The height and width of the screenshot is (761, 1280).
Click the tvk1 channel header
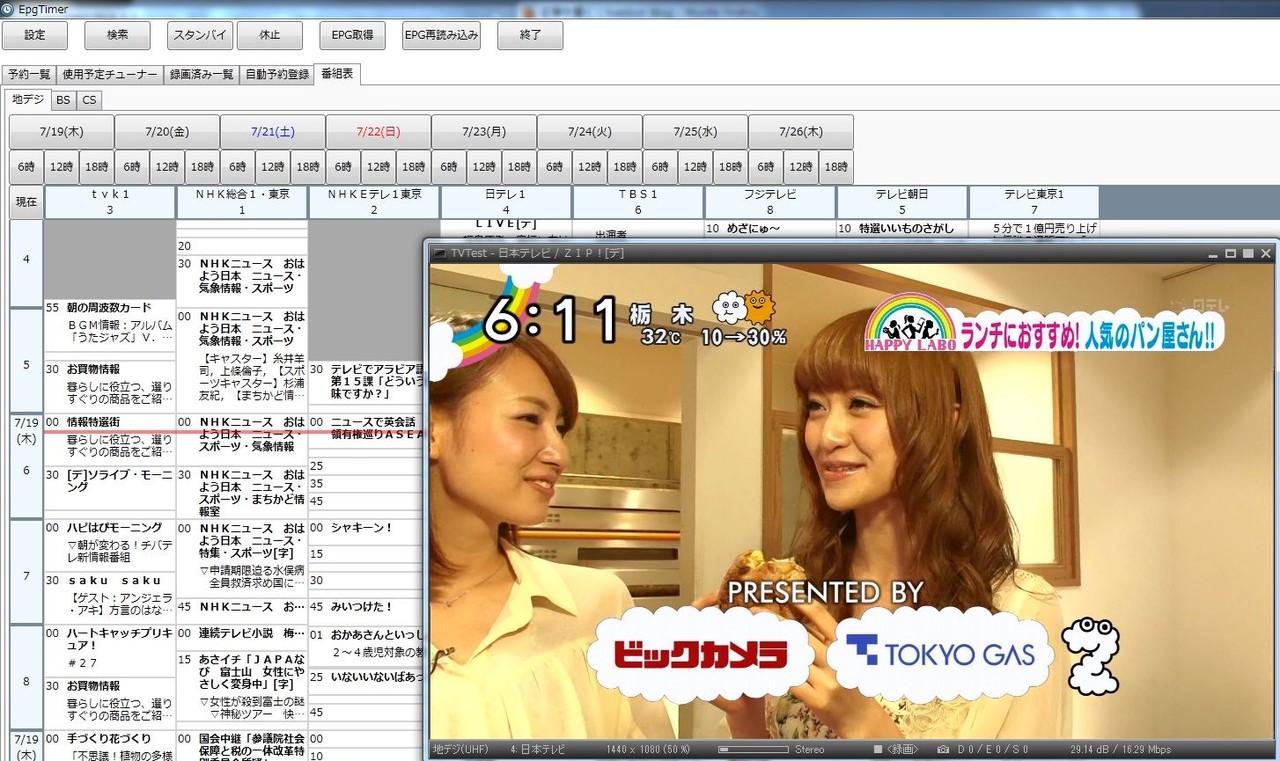point(110,202)
